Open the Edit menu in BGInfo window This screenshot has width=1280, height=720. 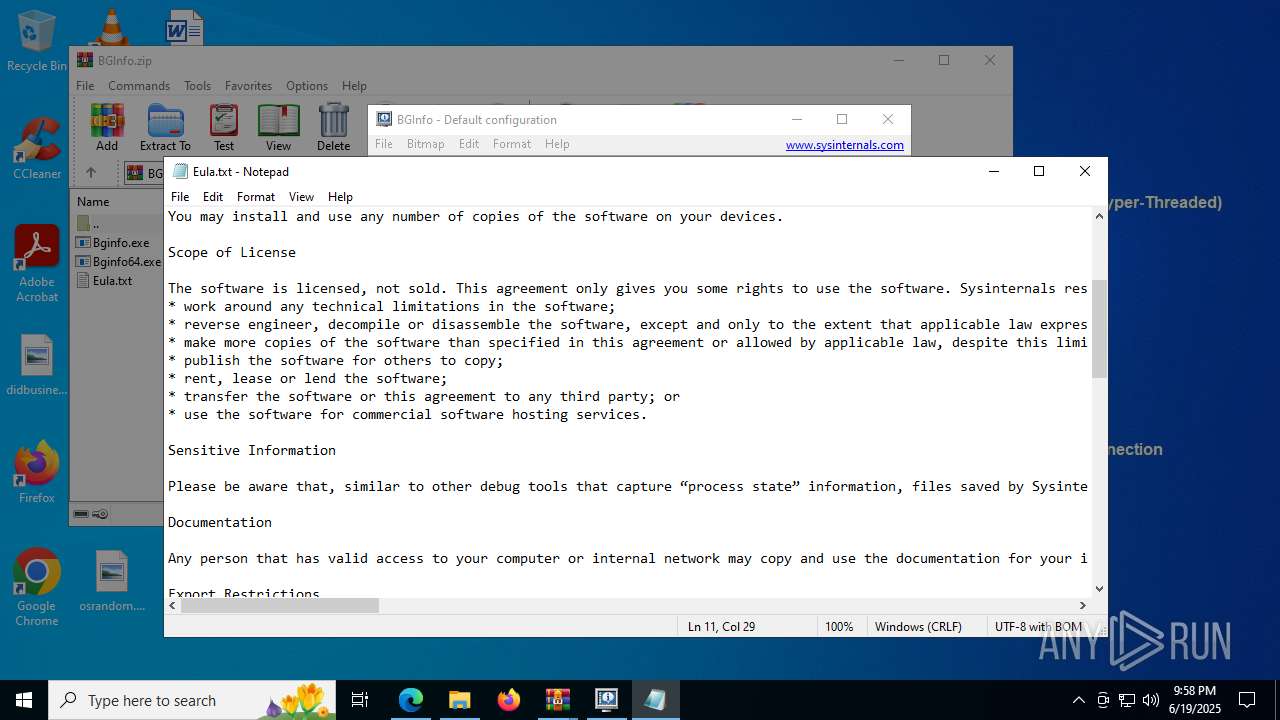pos(469,144)
